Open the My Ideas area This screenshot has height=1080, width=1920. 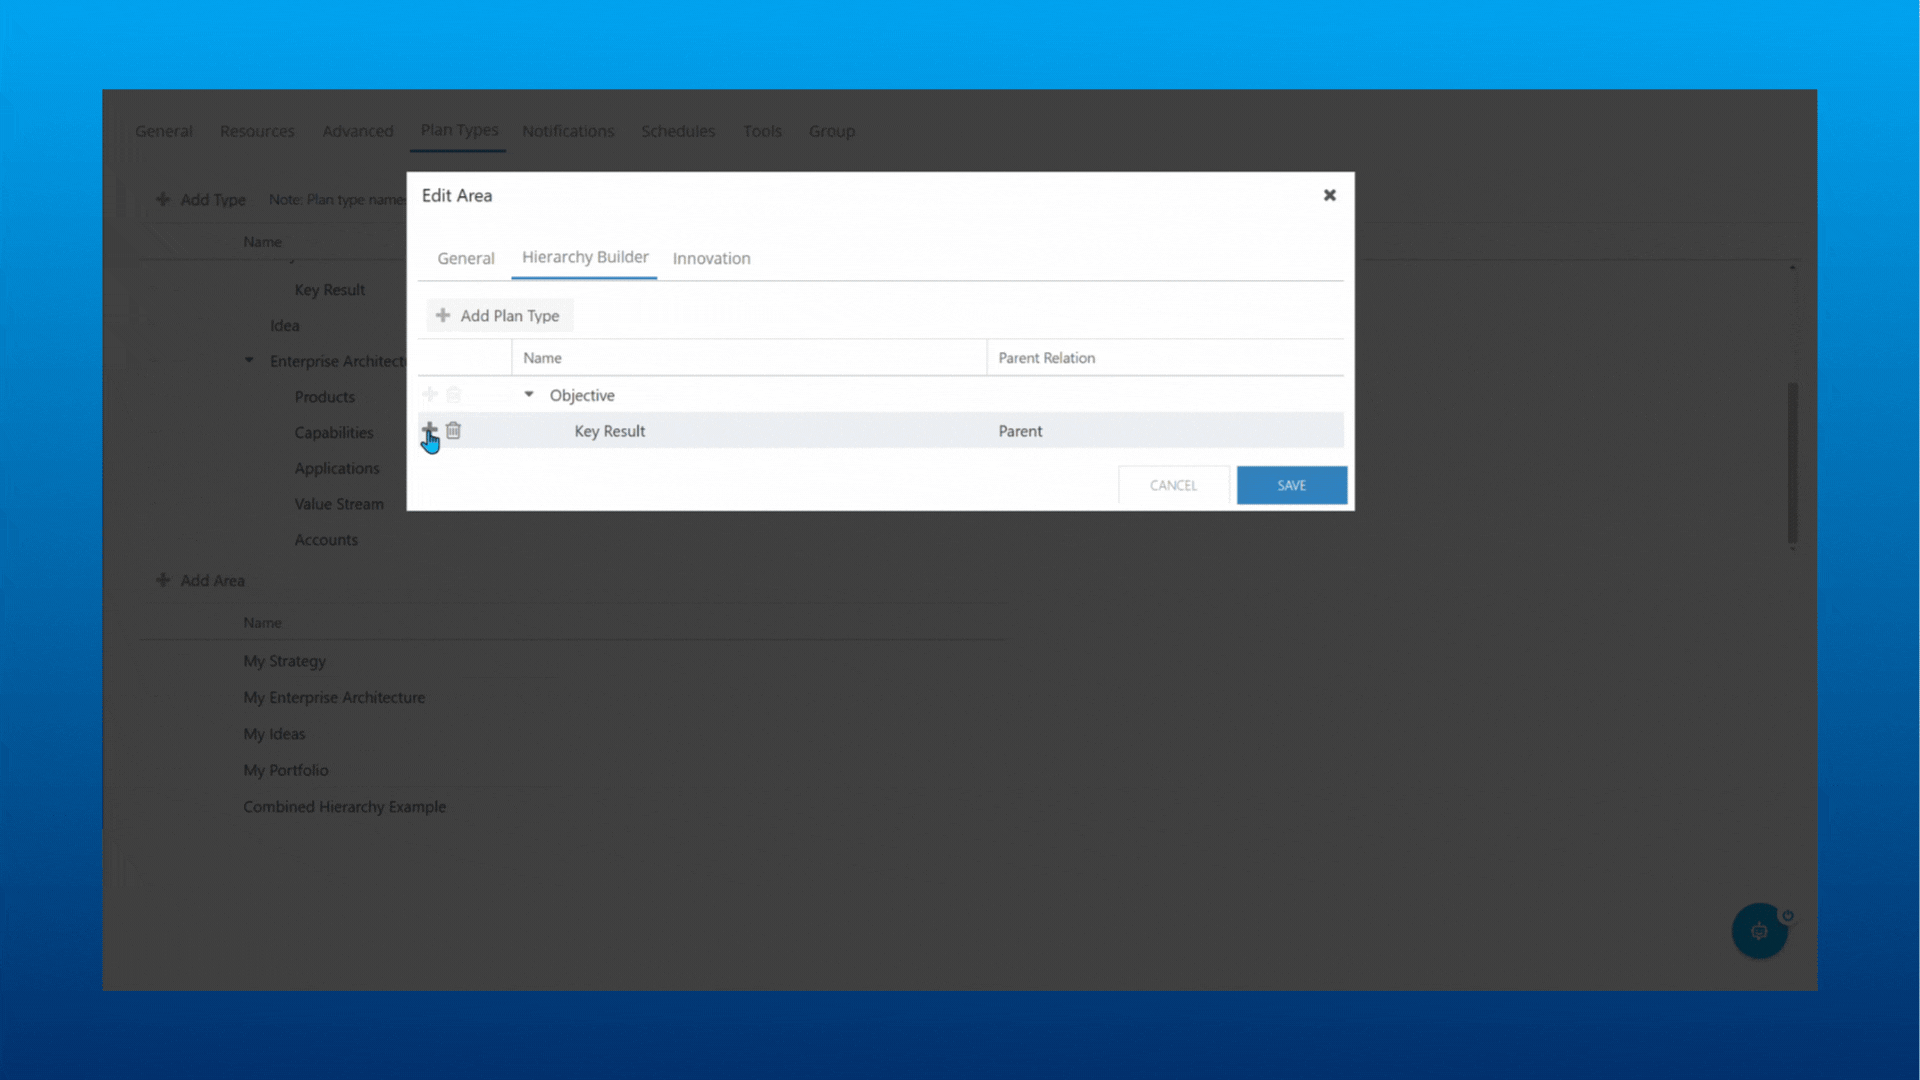tap(274, 734)
